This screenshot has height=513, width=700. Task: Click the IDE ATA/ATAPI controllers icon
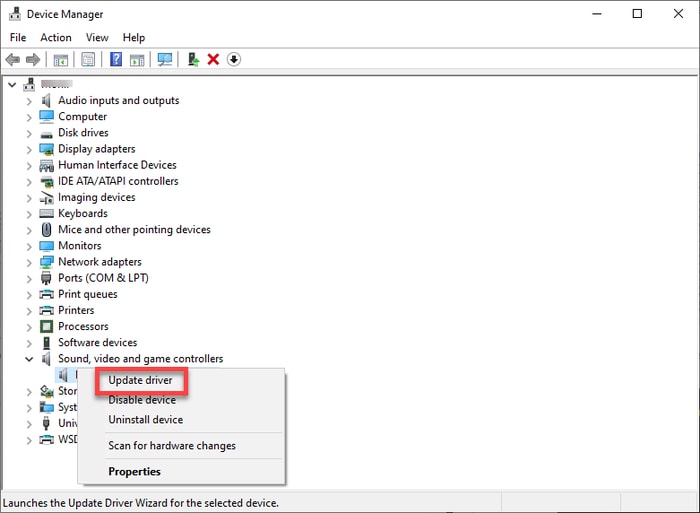pyautogui.click(x=46, y=182)
